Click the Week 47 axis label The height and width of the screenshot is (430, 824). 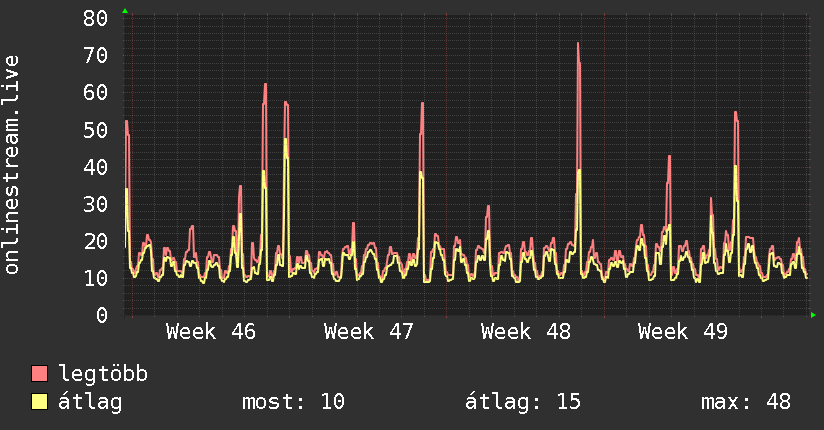369,332
